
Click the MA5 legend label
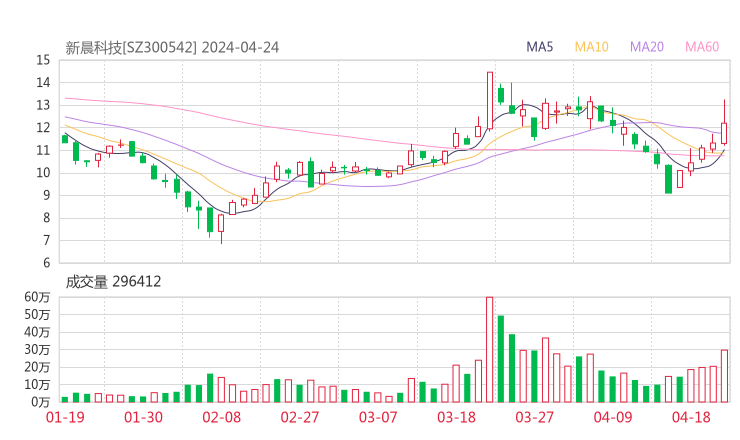[x=539, y=47]
